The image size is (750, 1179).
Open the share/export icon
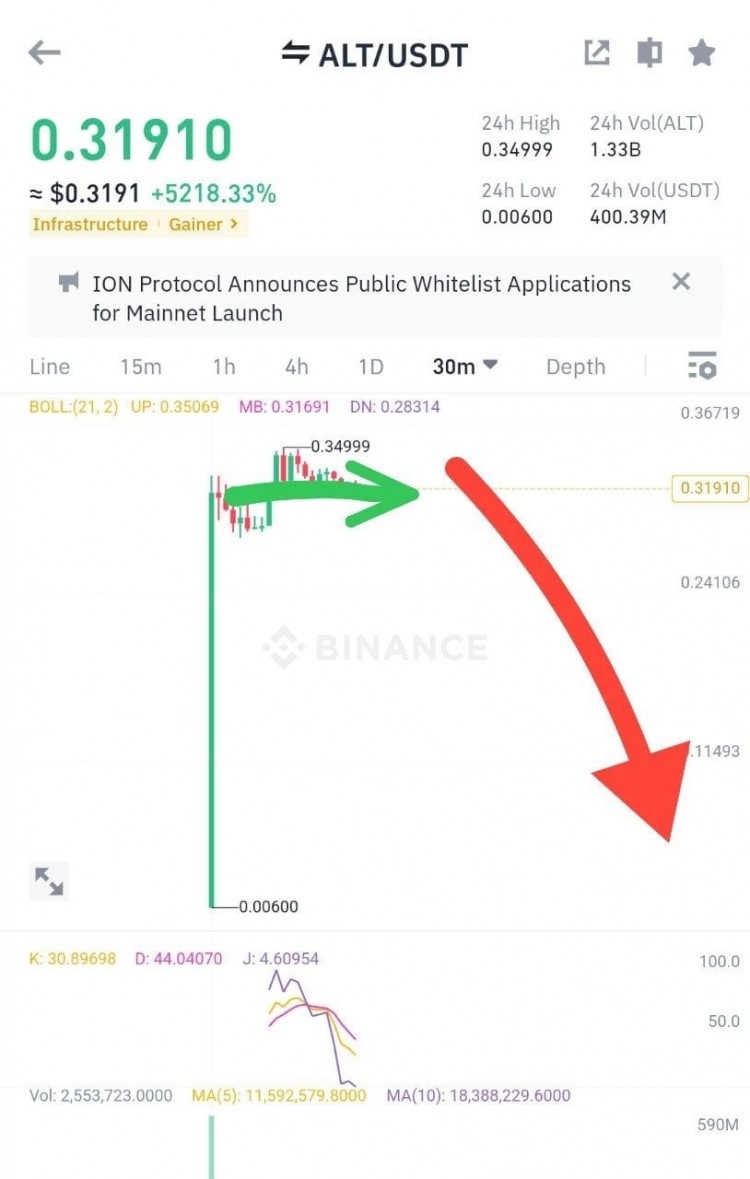(597, 53)
